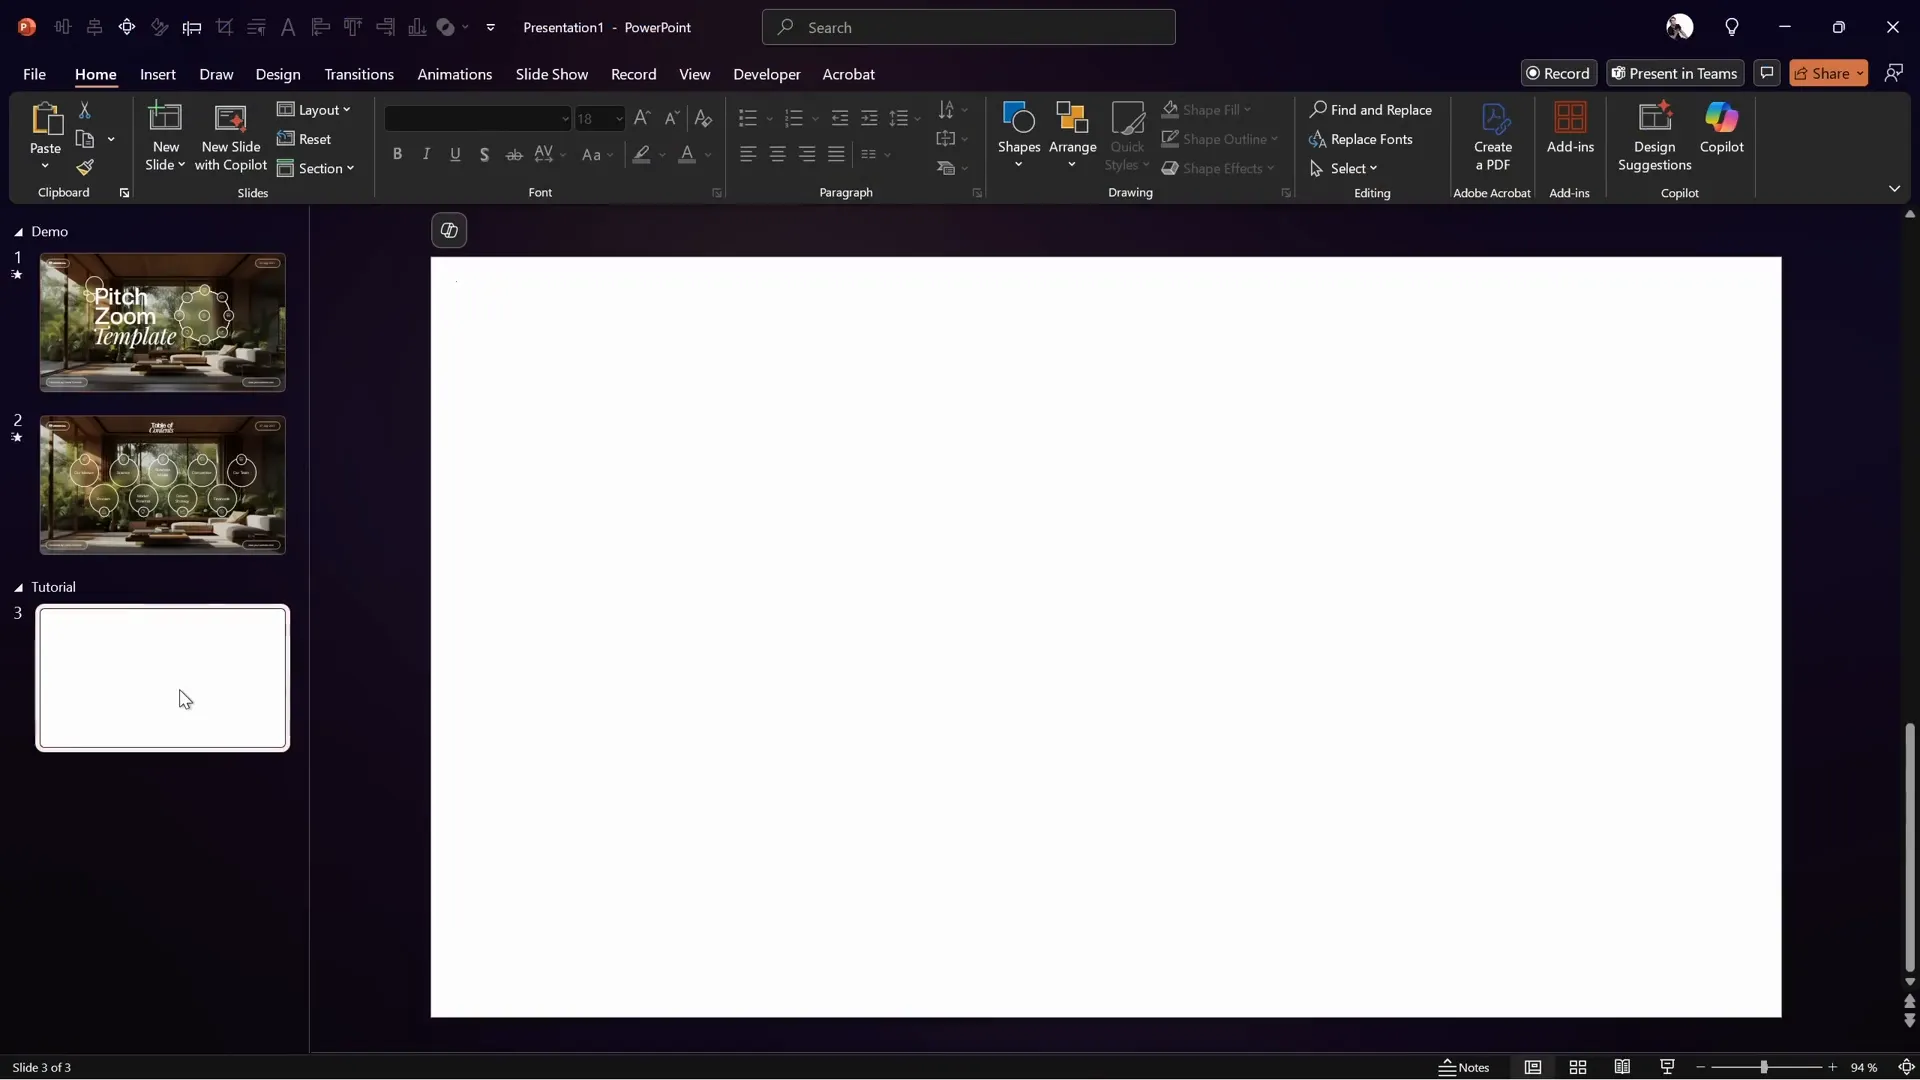Open Design Suggestions
This screenshot has height=1080, width=1920.
click(x=1655, y=133)
